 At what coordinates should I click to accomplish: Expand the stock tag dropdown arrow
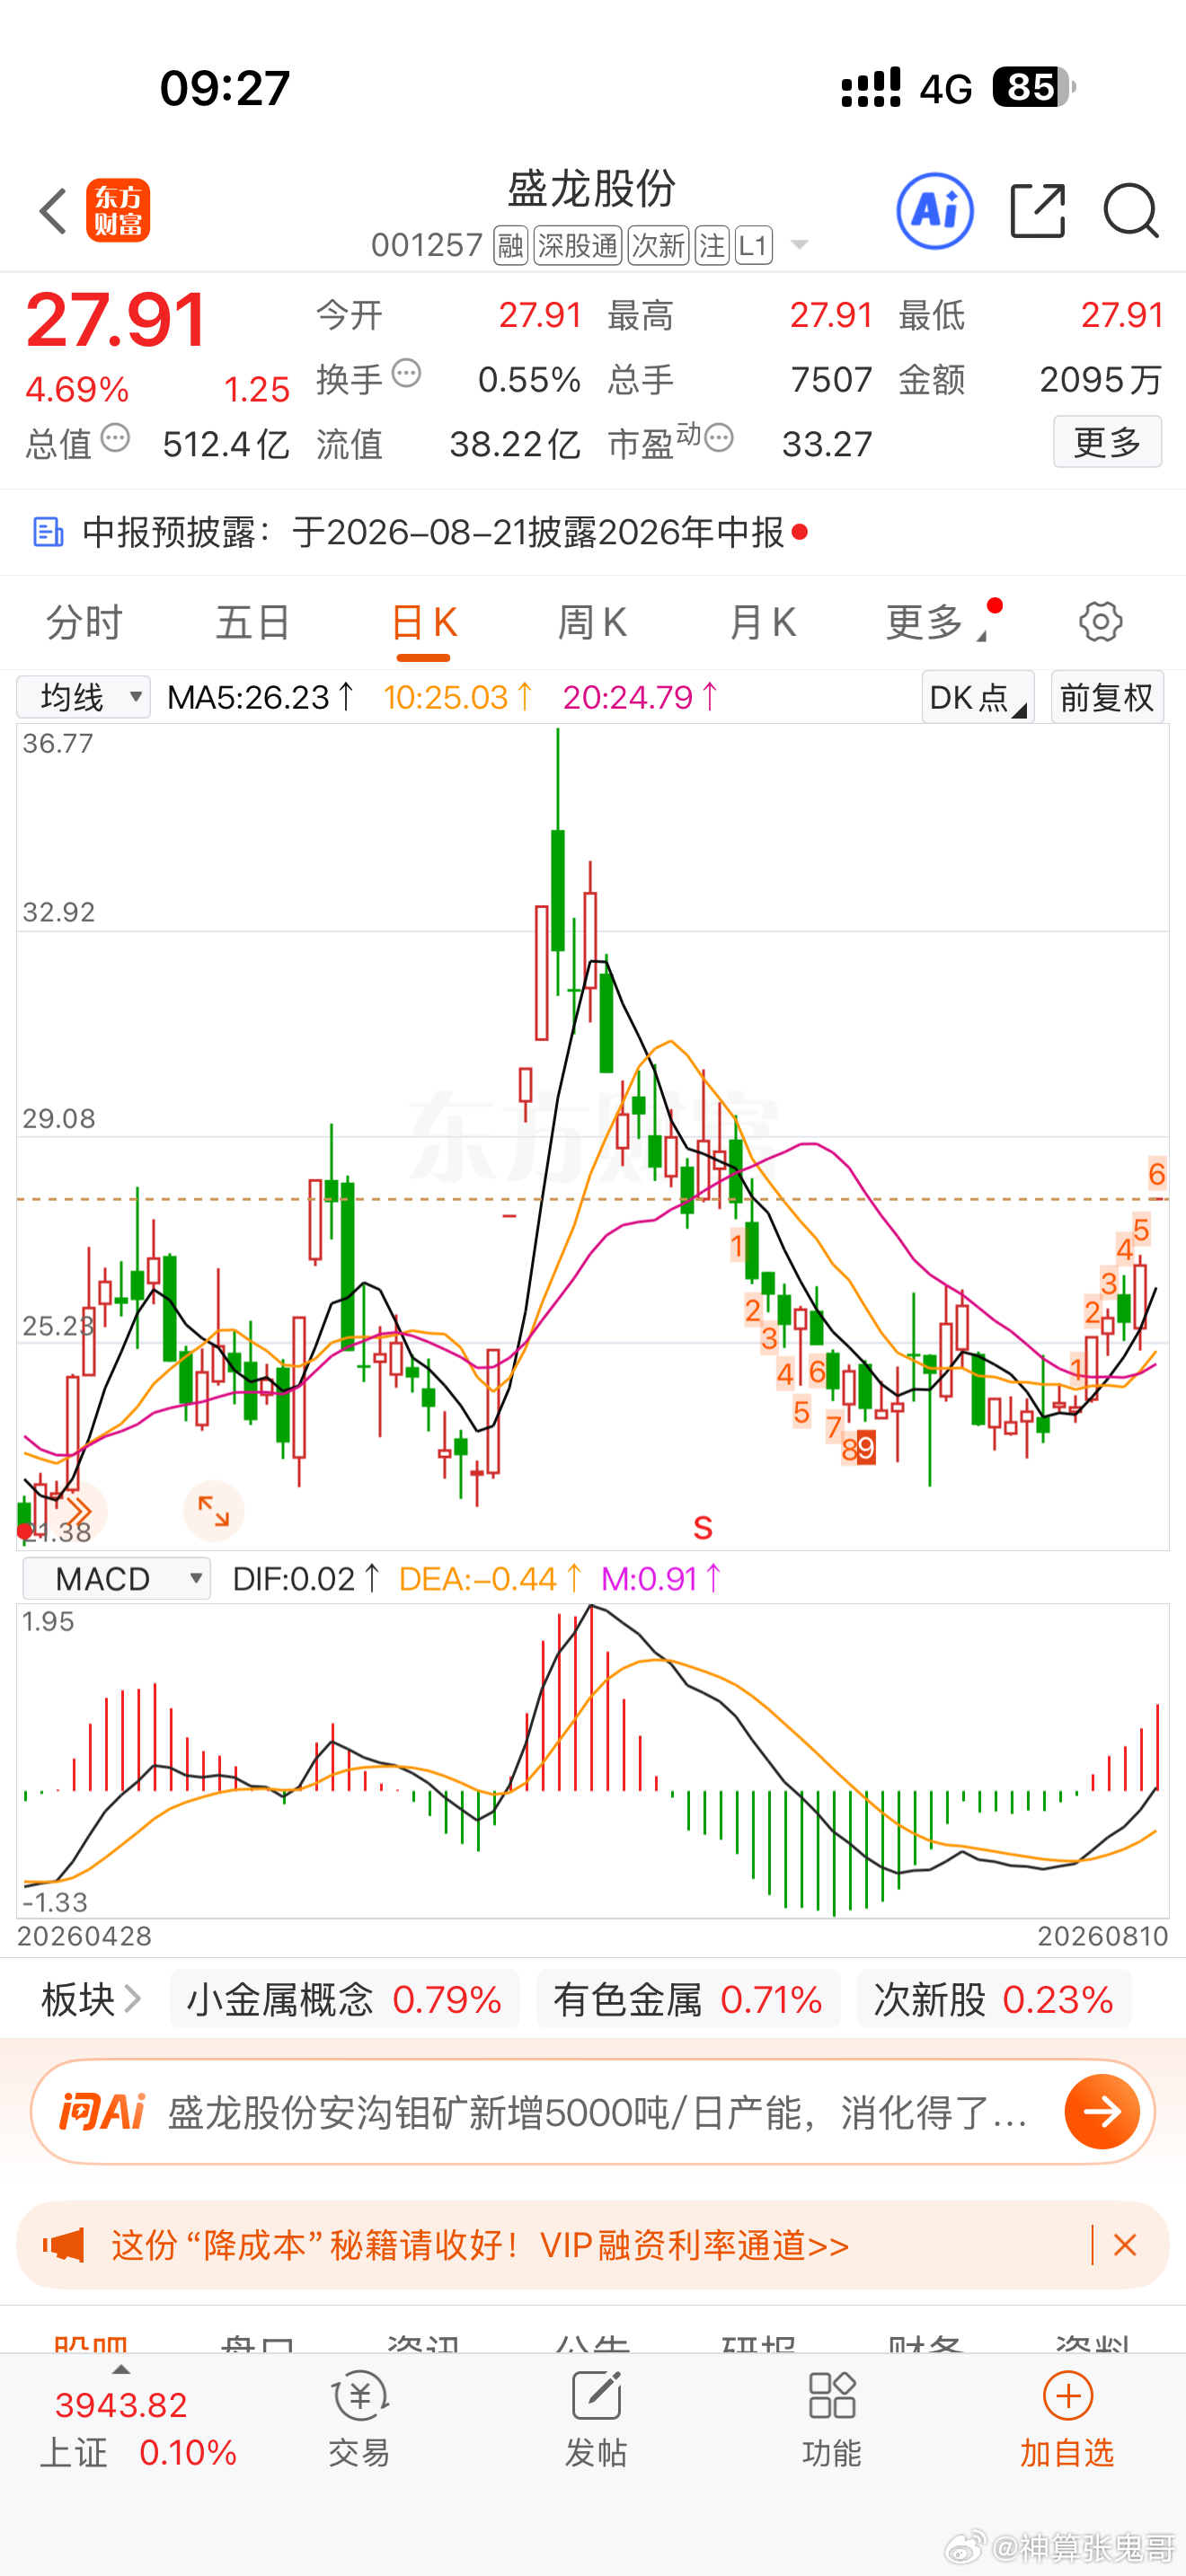[799, 245]
